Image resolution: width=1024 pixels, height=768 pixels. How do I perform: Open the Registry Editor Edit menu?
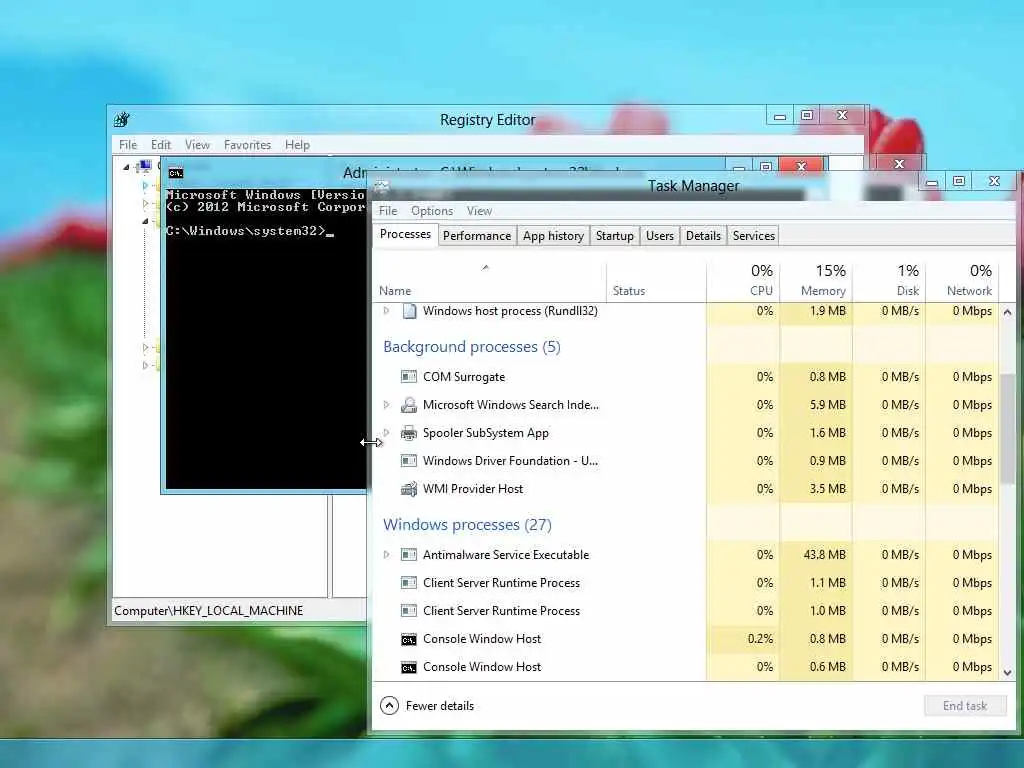point(161,144)
